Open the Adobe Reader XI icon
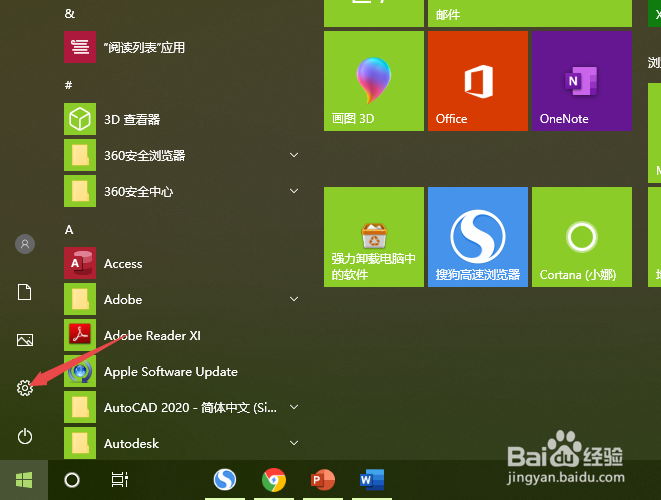661x500 pixels. click(80, 335)
